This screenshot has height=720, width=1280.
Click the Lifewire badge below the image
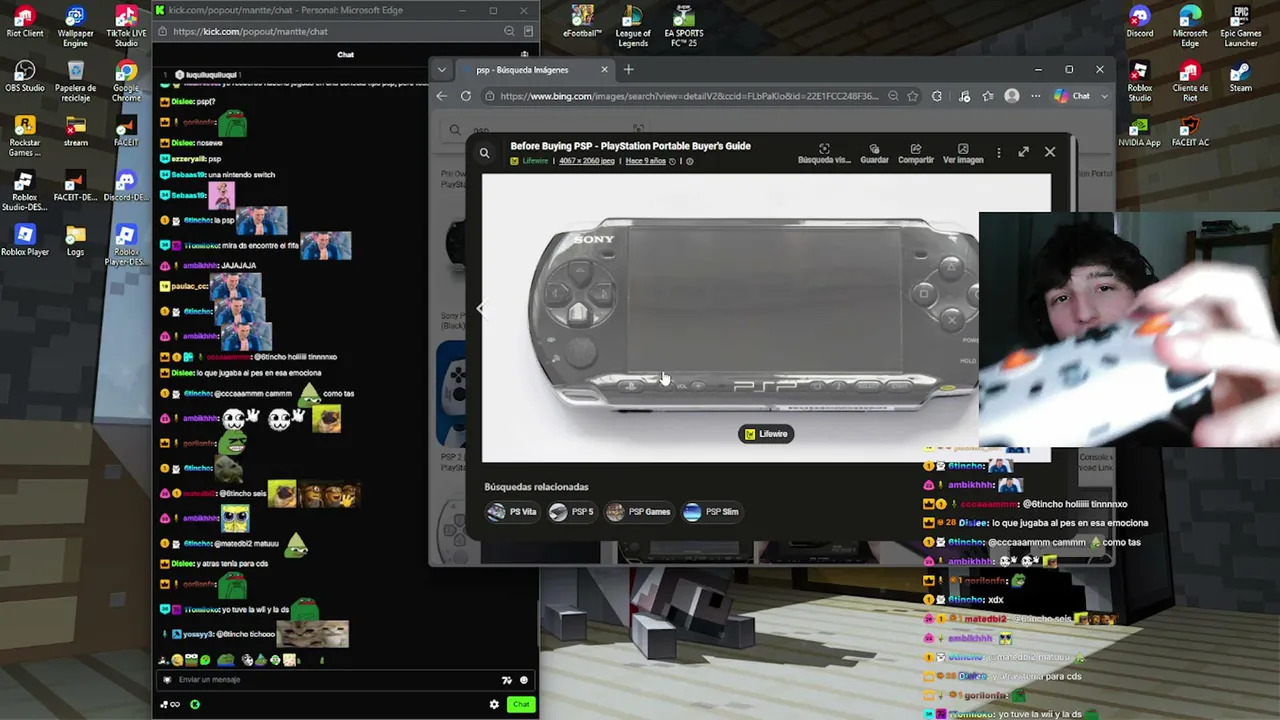[x=766, y=434]
